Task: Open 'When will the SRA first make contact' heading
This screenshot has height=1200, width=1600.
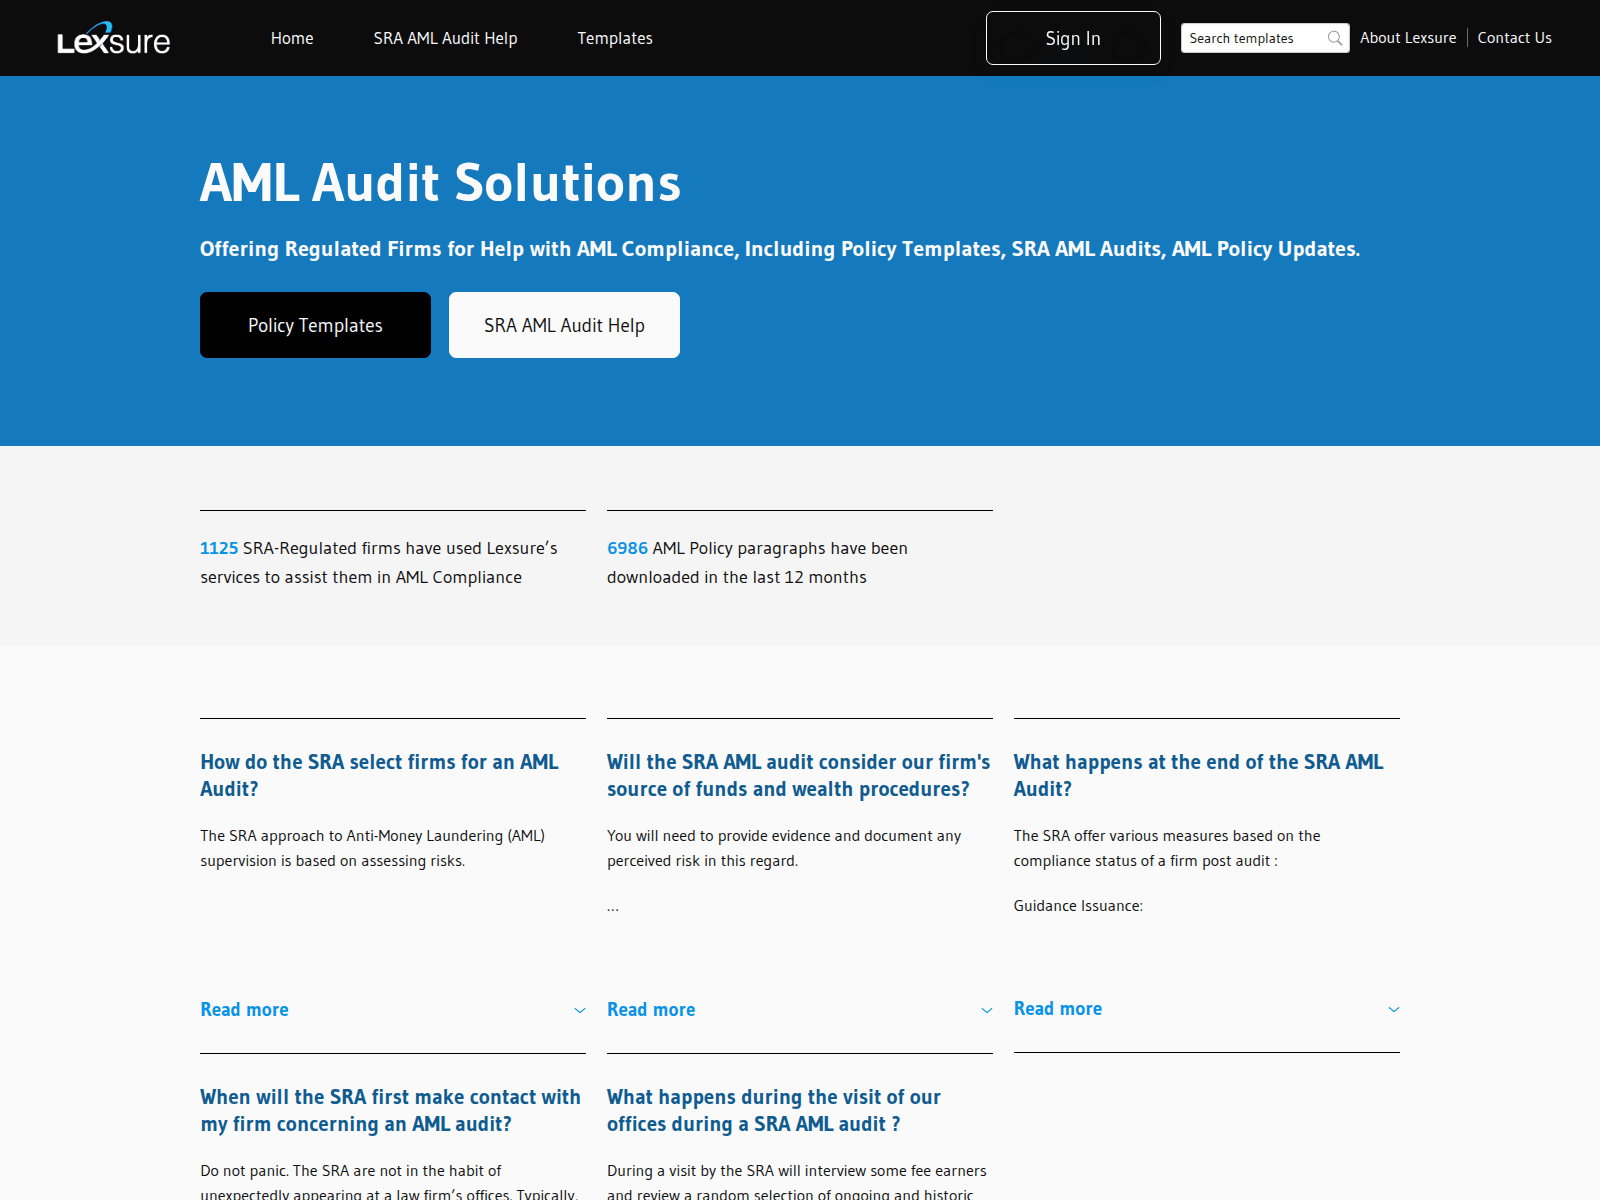Action: [x=390, y=1110]
